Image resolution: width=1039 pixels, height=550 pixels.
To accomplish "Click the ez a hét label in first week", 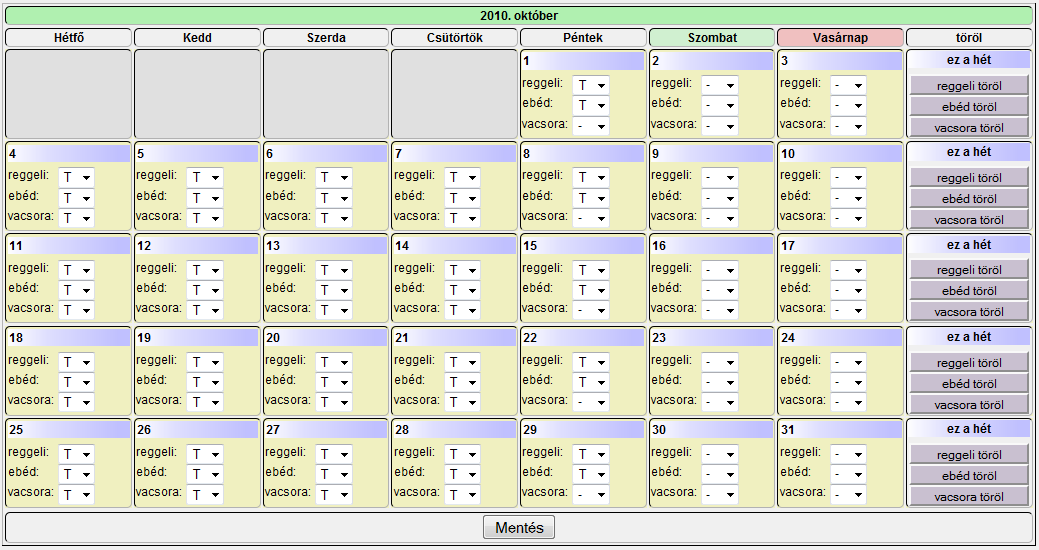I will point(969,60).
